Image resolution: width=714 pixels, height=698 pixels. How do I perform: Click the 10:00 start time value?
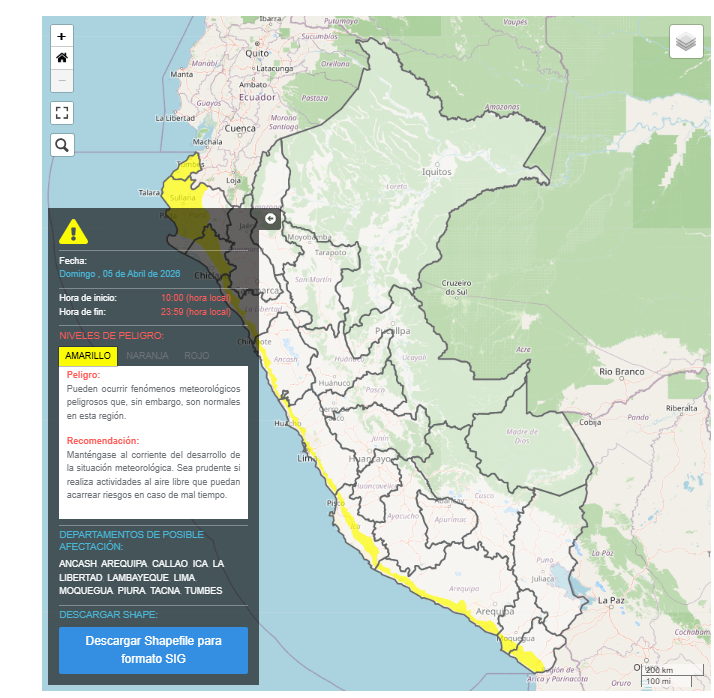coord(196,298)
